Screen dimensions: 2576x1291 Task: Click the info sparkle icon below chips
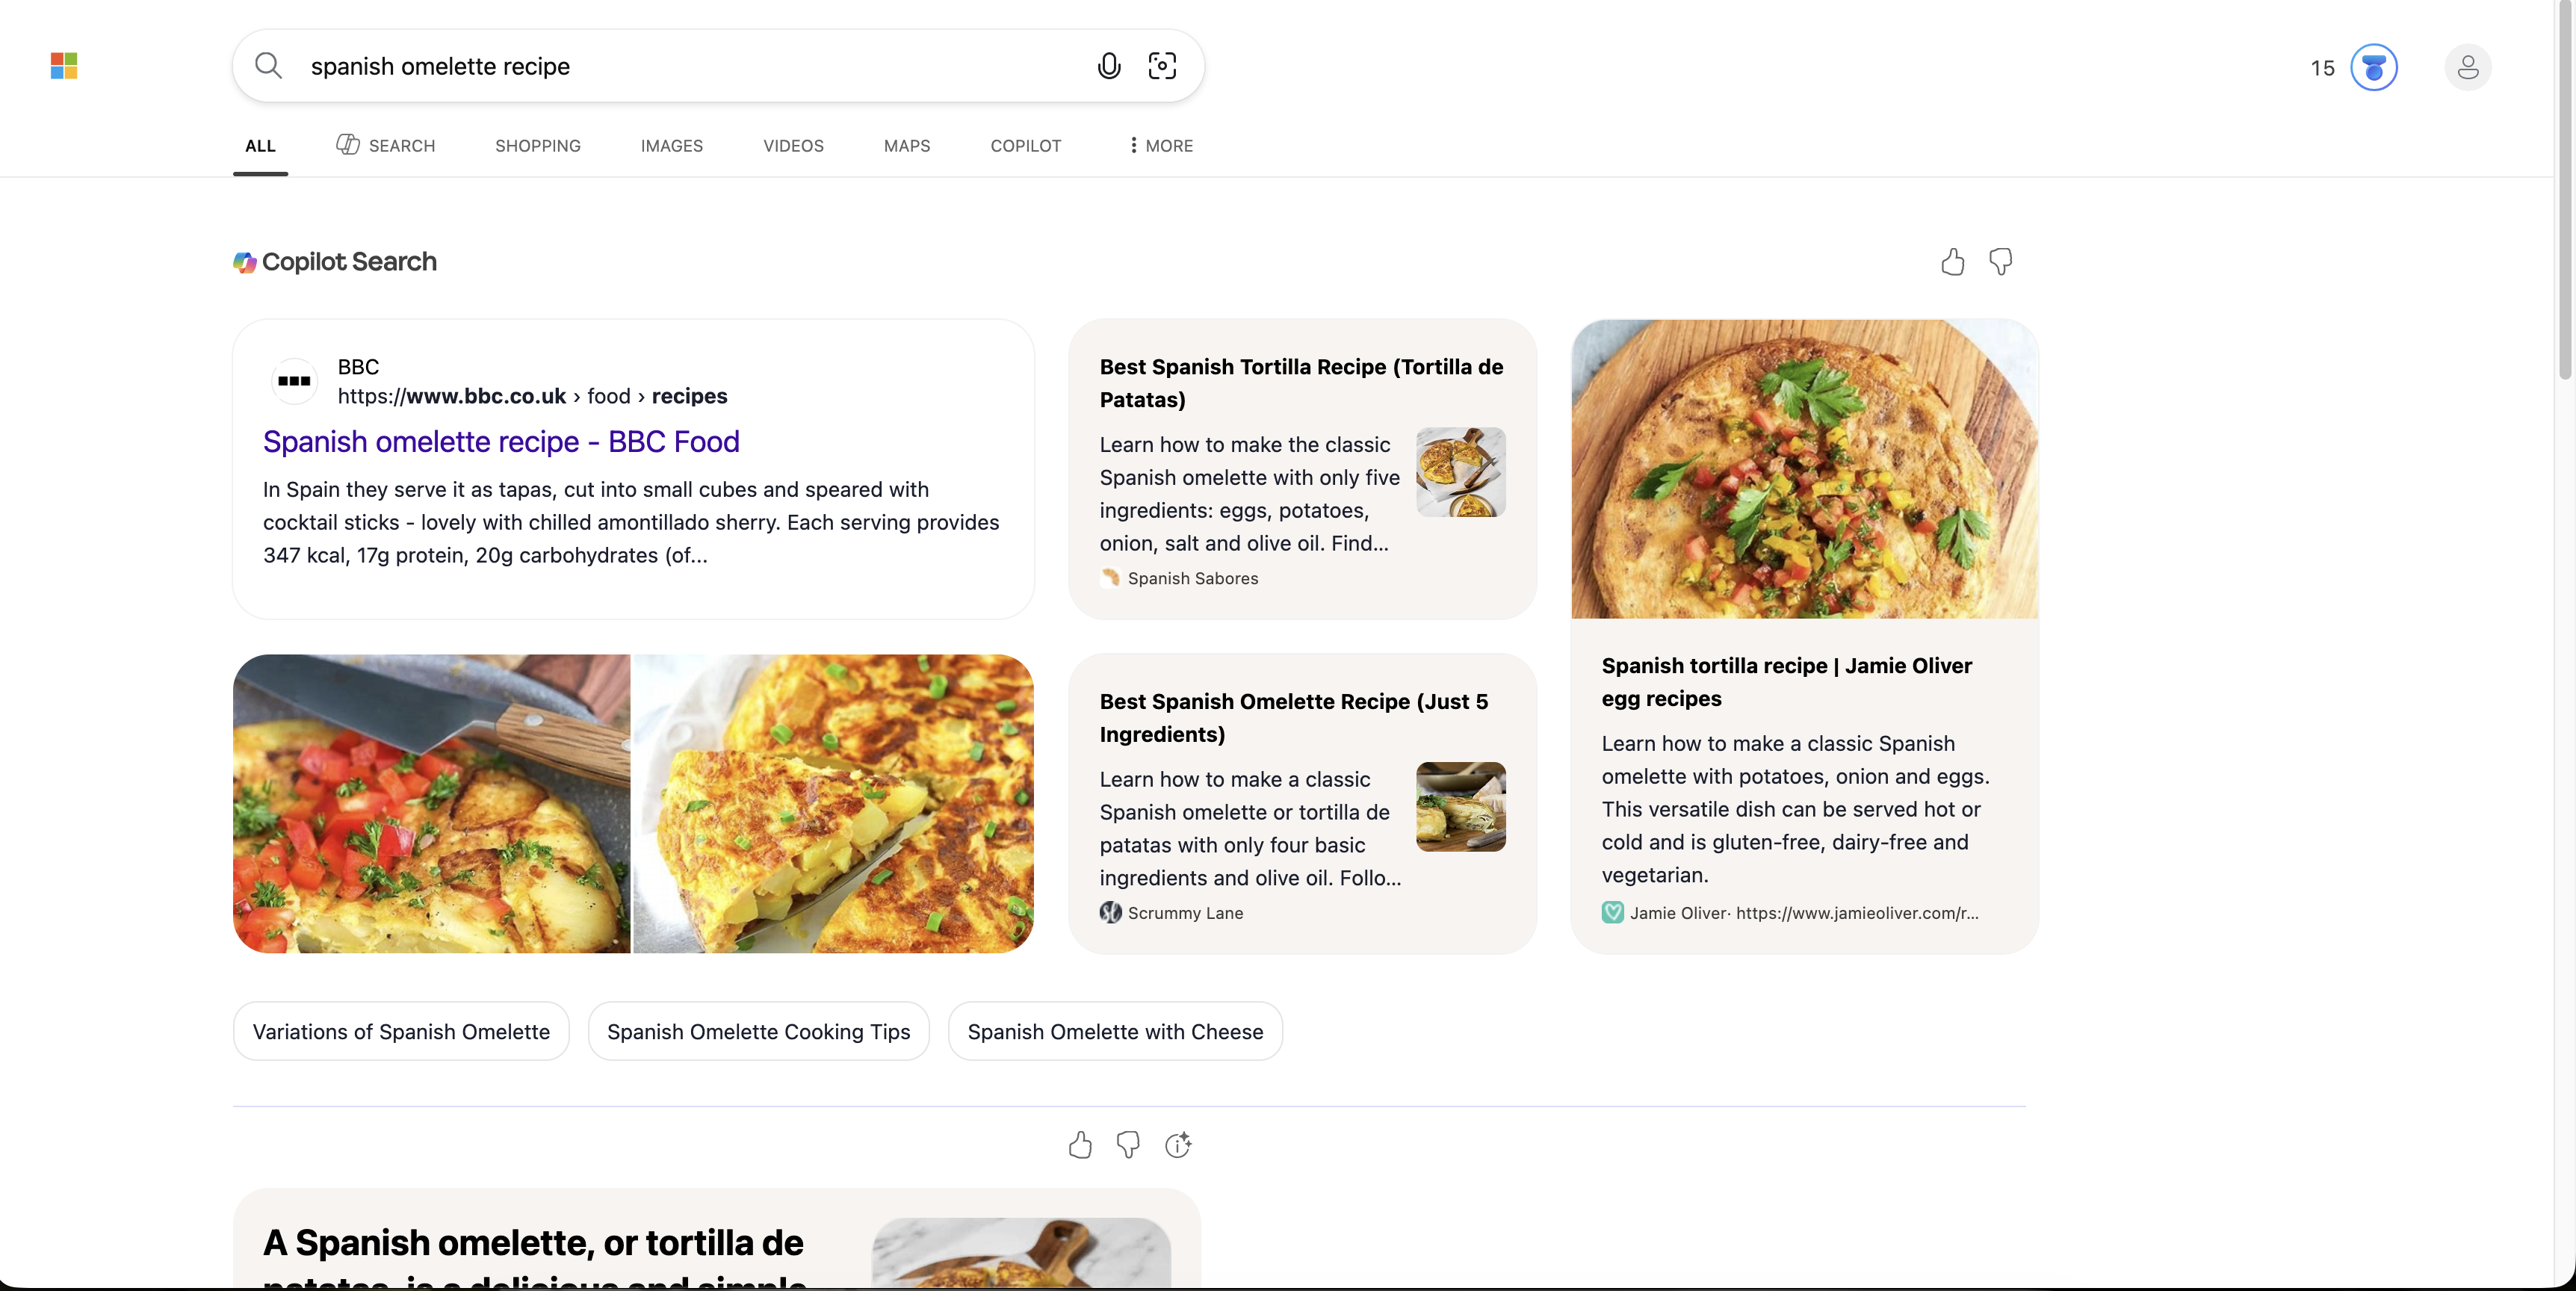(1178, 1145)
